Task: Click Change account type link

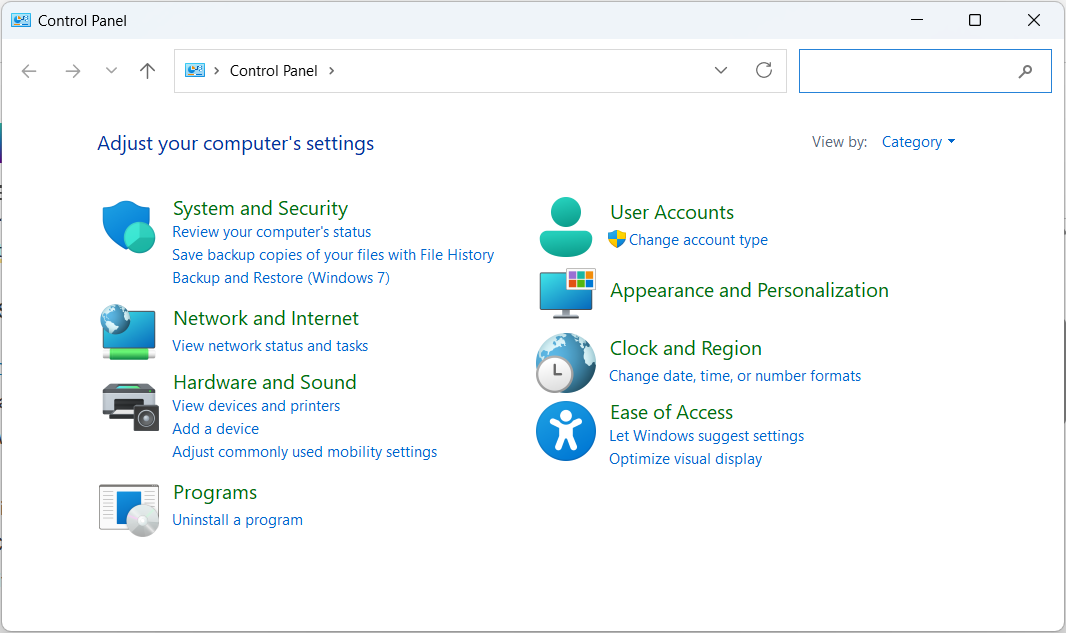Action: [698, 240]
